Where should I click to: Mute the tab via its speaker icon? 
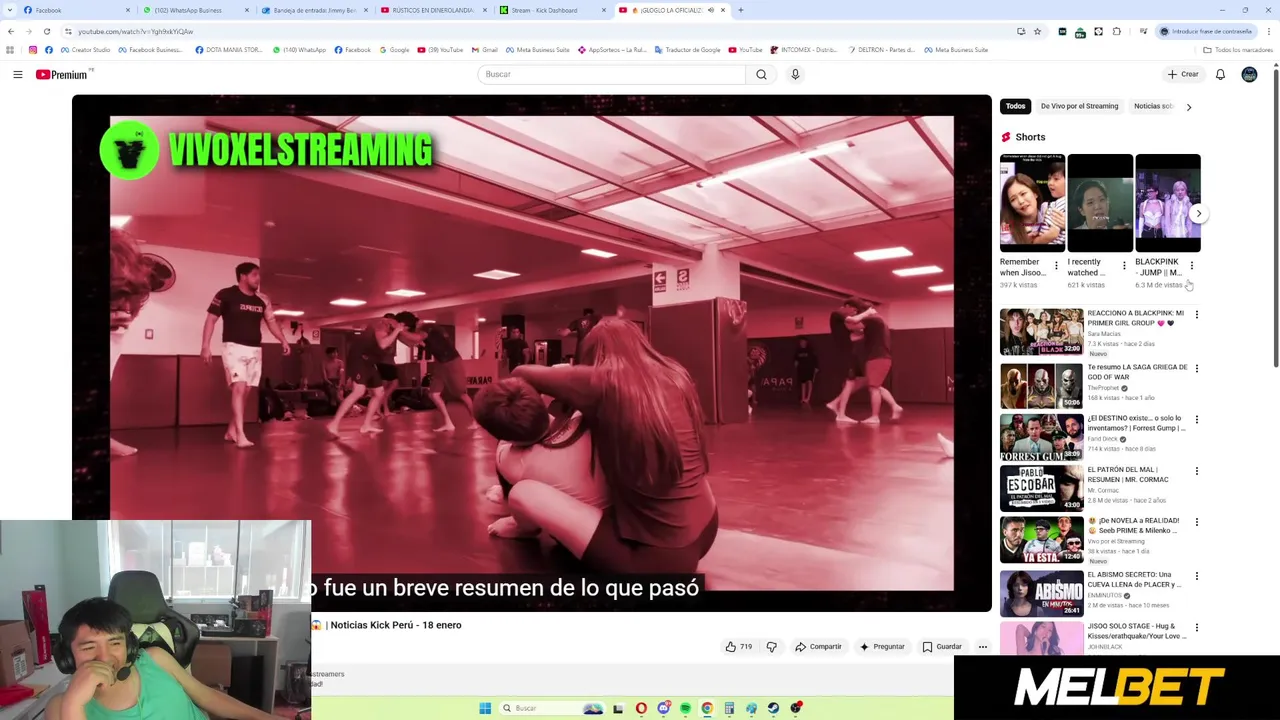(x=711, y=10)
